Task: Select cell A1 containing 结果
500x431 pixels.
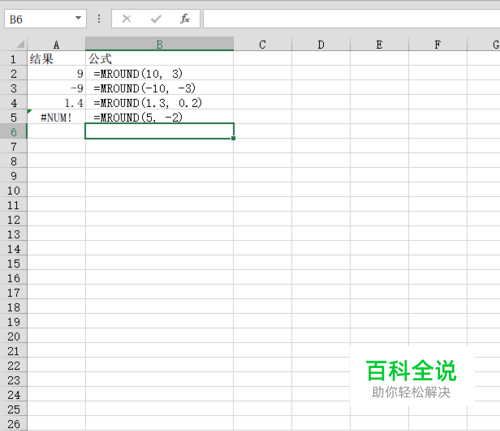Action: pyautogui.click(x=56, y=59)
